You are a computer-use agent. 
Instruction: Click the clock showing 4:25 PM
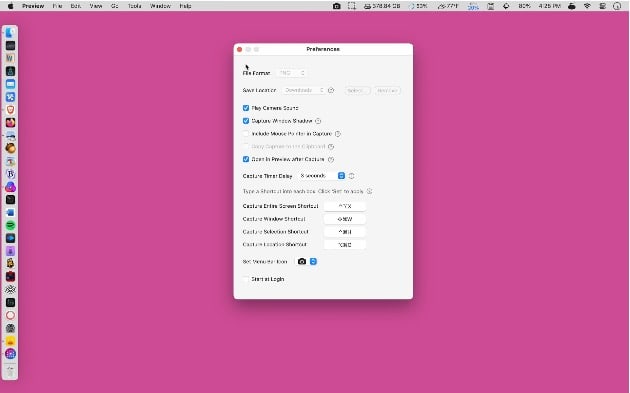pos(549,6)
